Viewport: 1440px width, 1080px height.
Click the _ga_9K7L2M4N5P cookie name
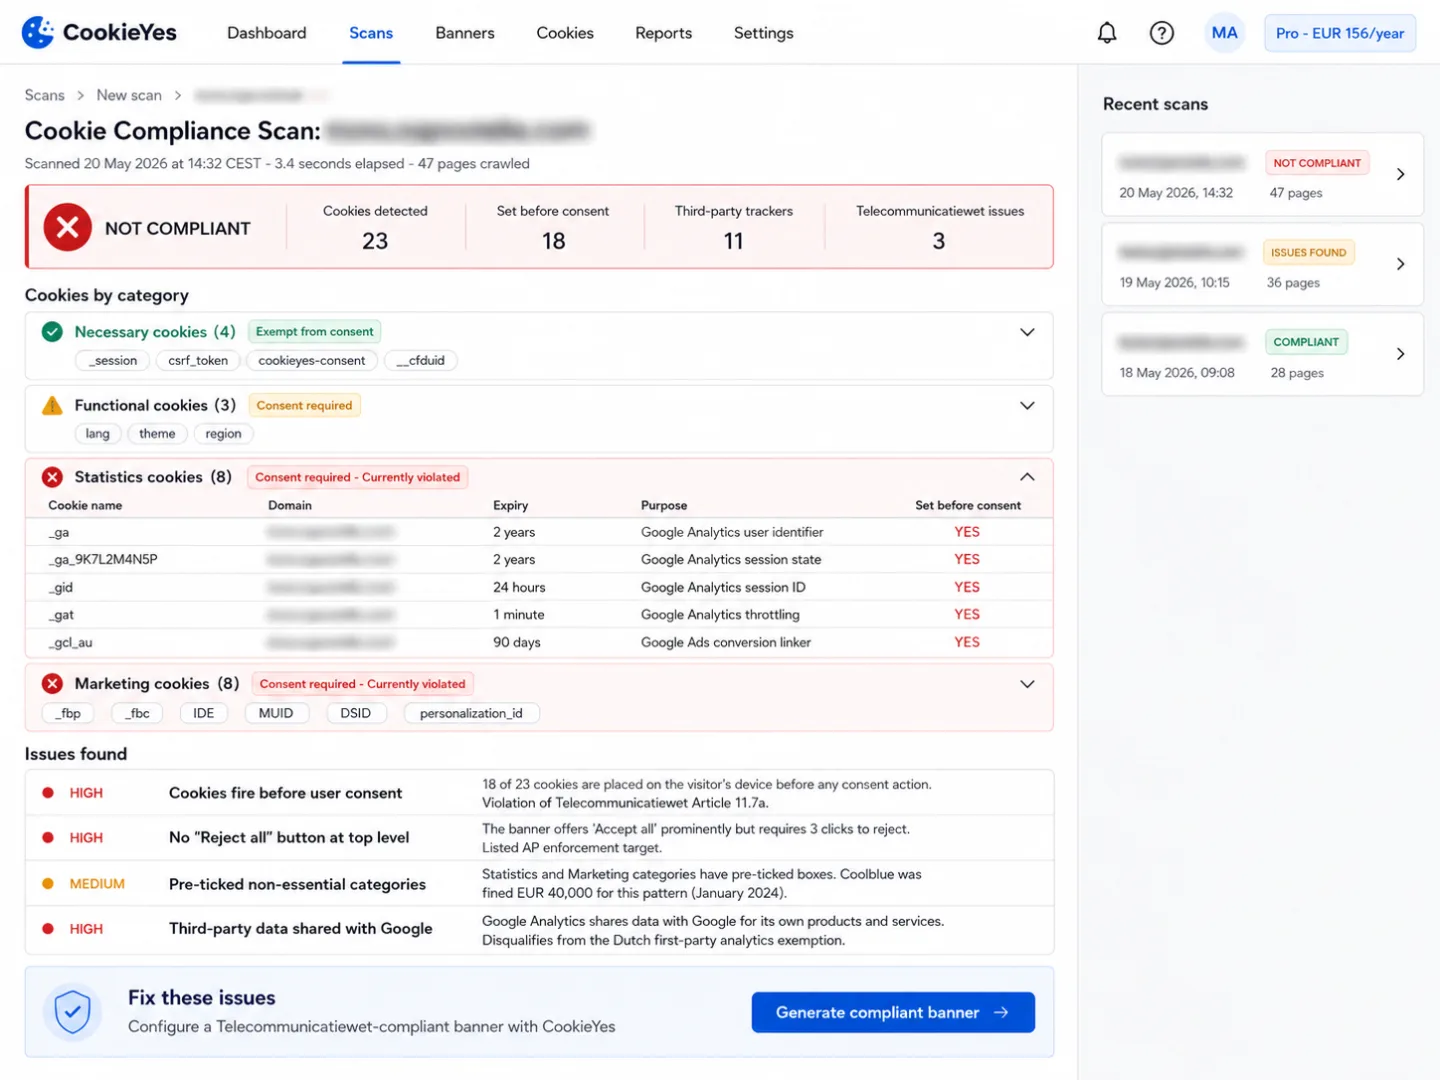tap(103, 559)
